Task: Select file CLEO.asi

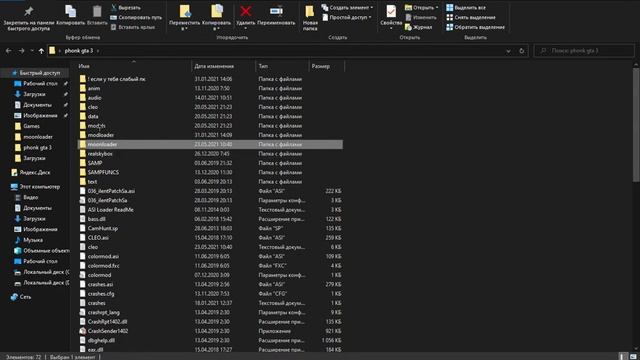Action: 210,238
